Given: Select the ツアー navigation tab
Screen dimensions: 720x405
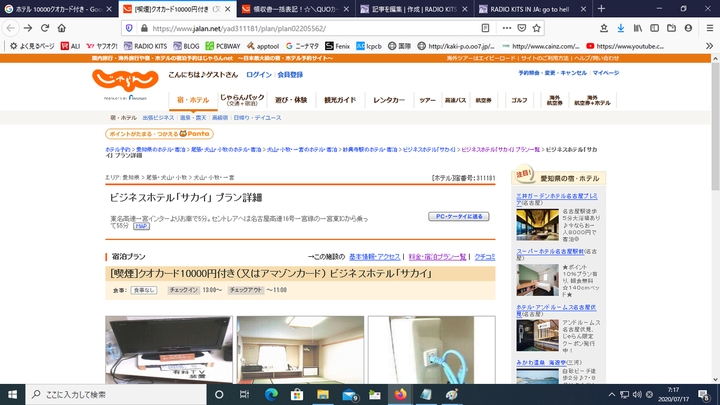Looking at the screenshot, I should tap(427, 100).
